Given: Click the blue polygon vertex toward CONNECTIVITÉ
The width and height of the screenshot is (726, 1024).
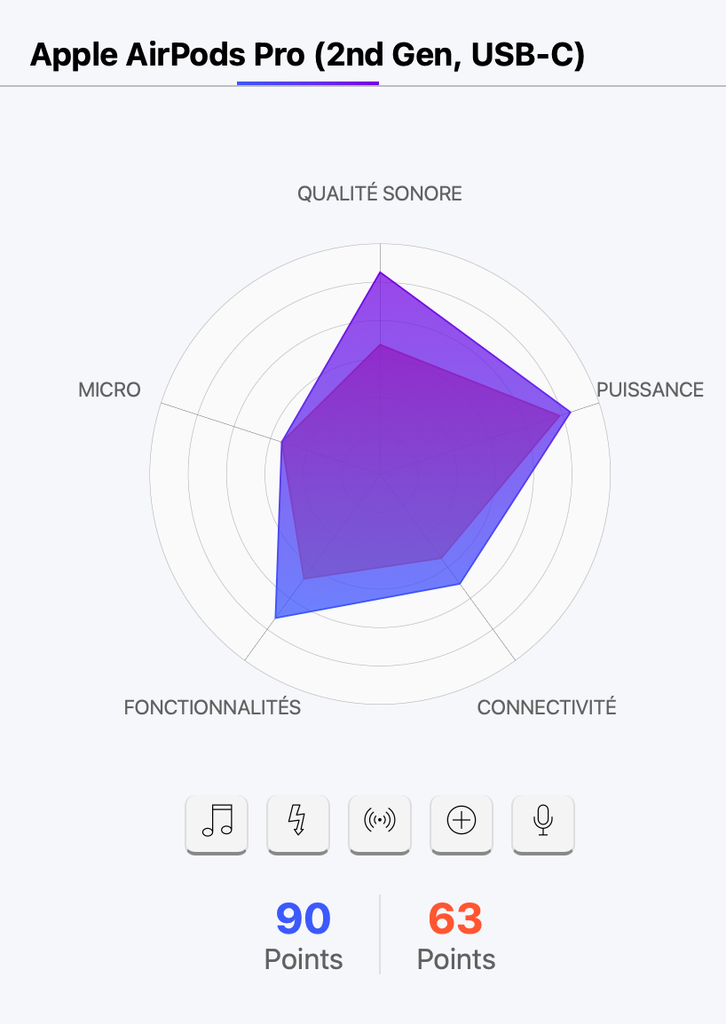Looking at the screenshot, I should [461, 583].
